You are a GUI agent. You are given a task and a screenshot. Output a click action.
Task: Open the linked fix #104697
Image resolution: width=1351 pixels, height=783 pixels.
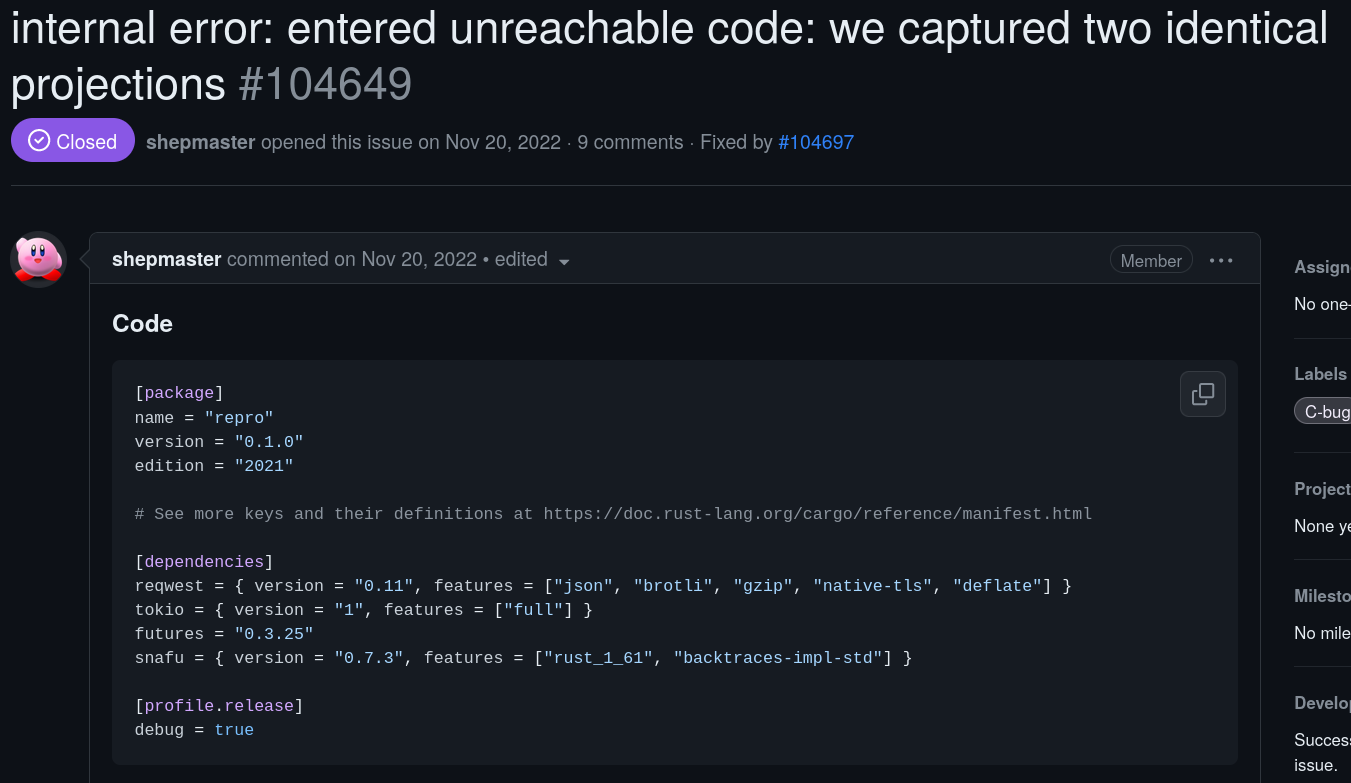coord(816,142)
